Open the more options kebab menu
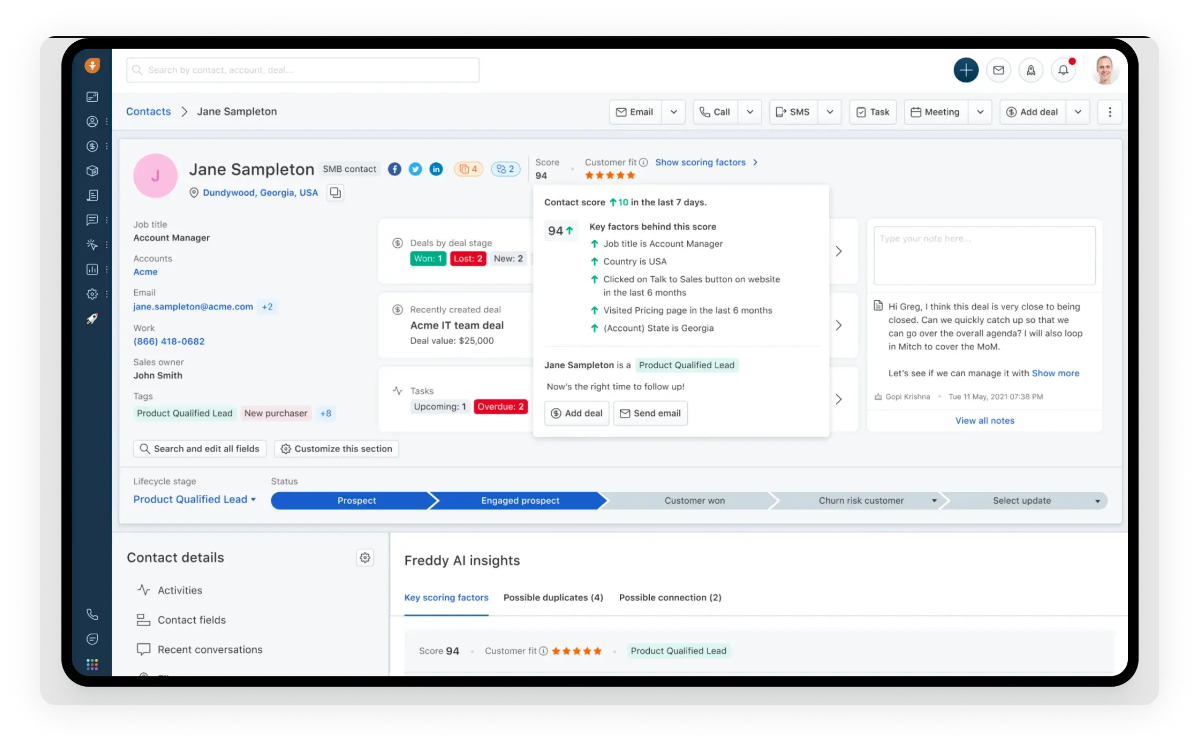 click(x=1110, y=112)
